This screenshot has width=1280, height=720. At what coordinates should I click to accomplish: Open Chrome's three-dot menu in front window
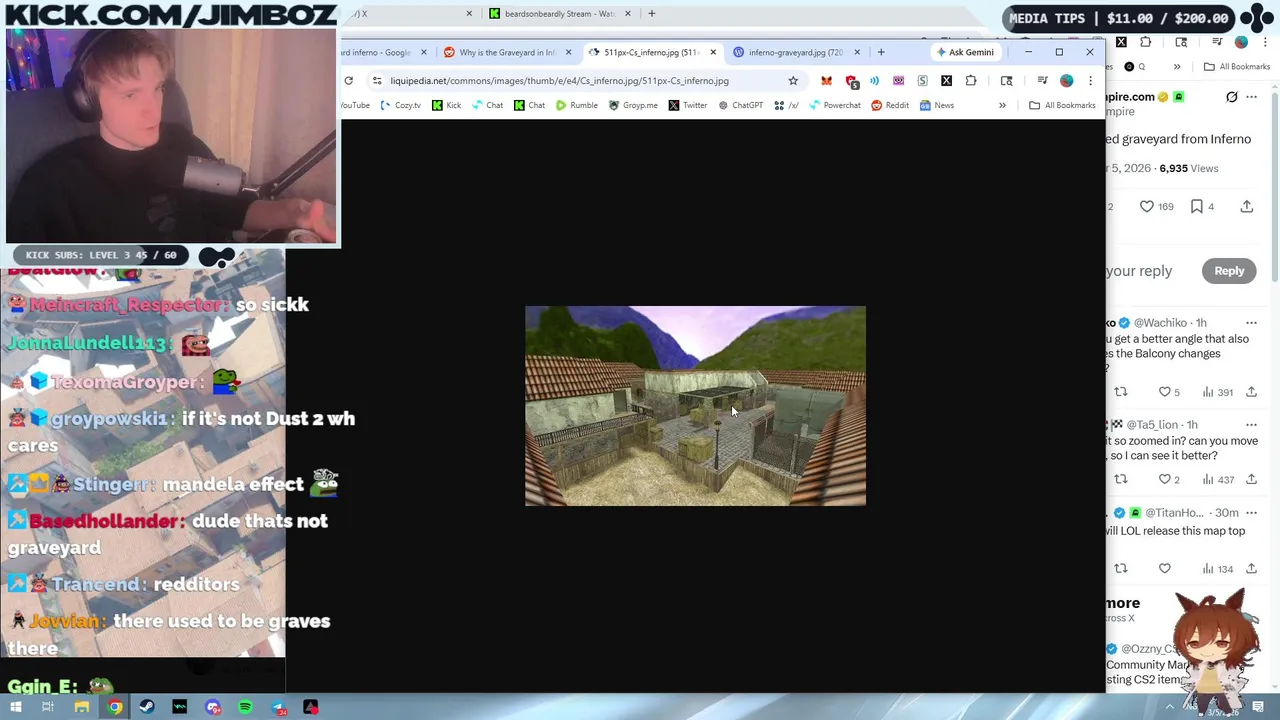1090,80
